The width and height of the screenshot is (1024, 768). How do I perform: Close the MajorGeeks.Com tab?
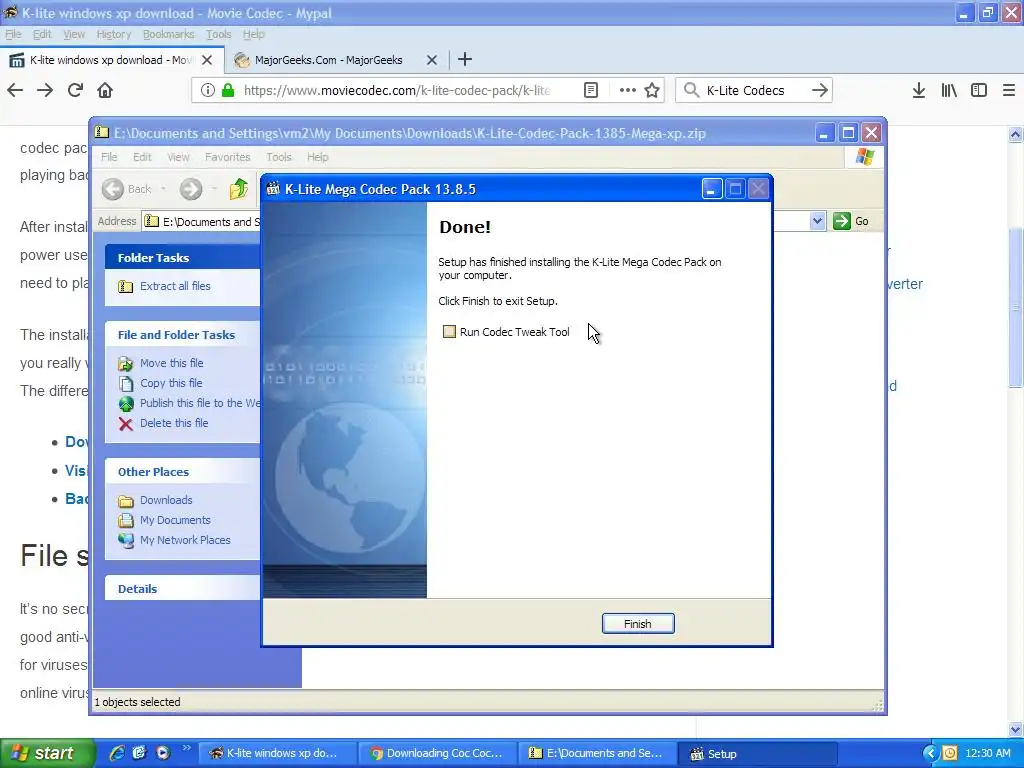click(x=432, y=60)
